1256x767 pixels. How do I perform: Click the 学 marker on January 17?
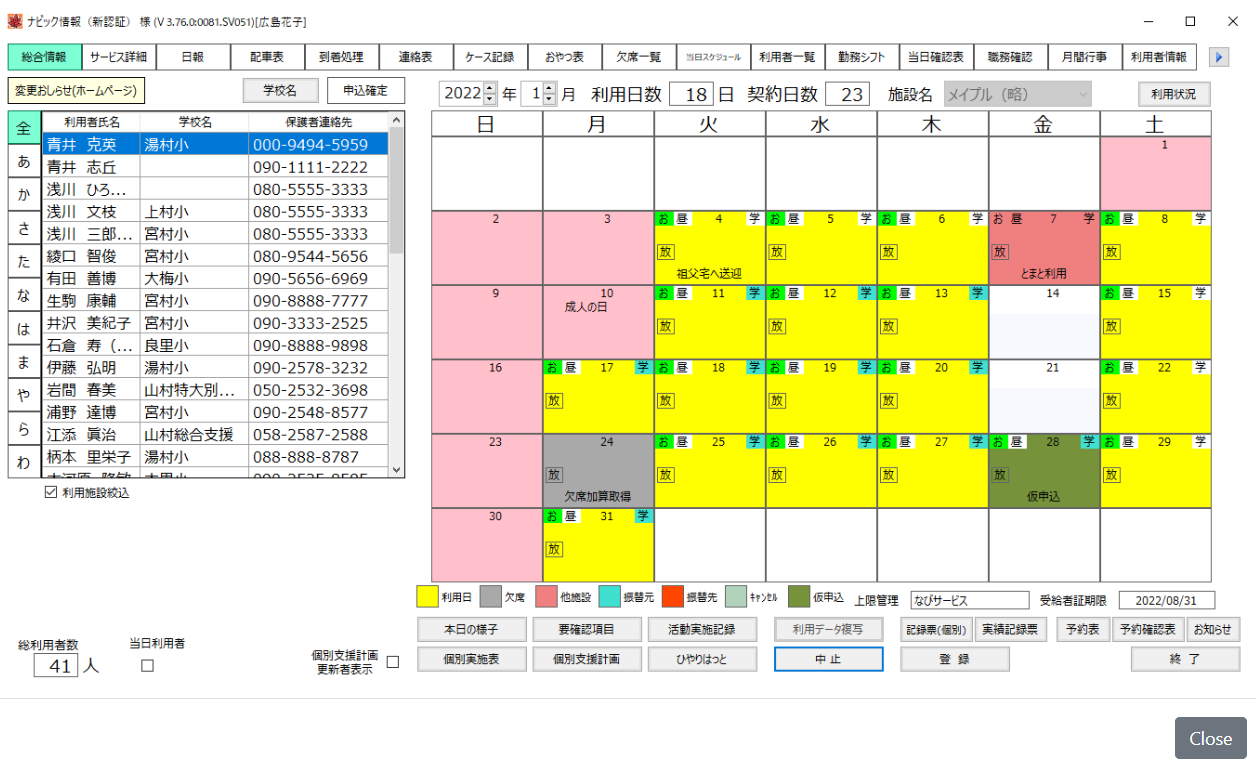point(642,367)
